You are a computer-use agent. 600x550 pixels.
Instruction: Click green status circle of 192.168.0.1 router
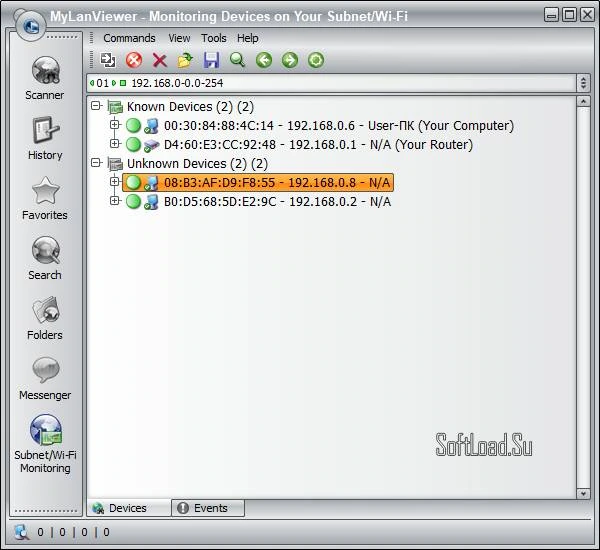coord(134,144)
